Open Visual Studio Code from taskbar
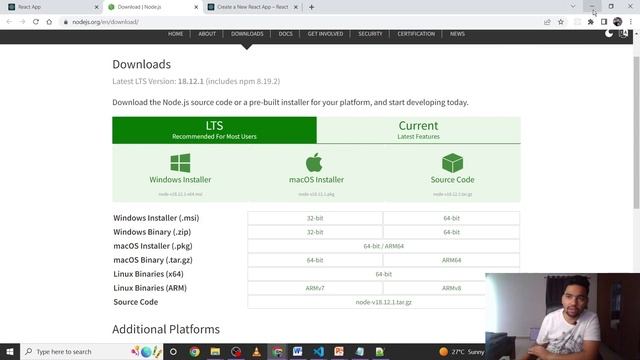The image size is (640, 360). pos(318,351)
